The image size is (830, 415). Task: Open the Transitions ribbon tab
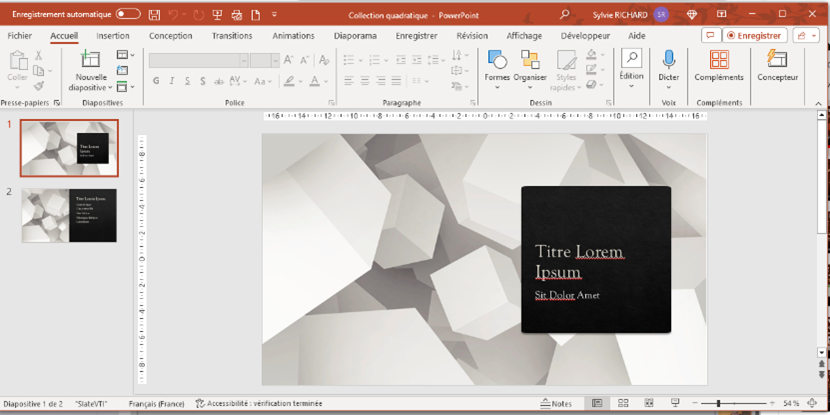coord(232,36)
